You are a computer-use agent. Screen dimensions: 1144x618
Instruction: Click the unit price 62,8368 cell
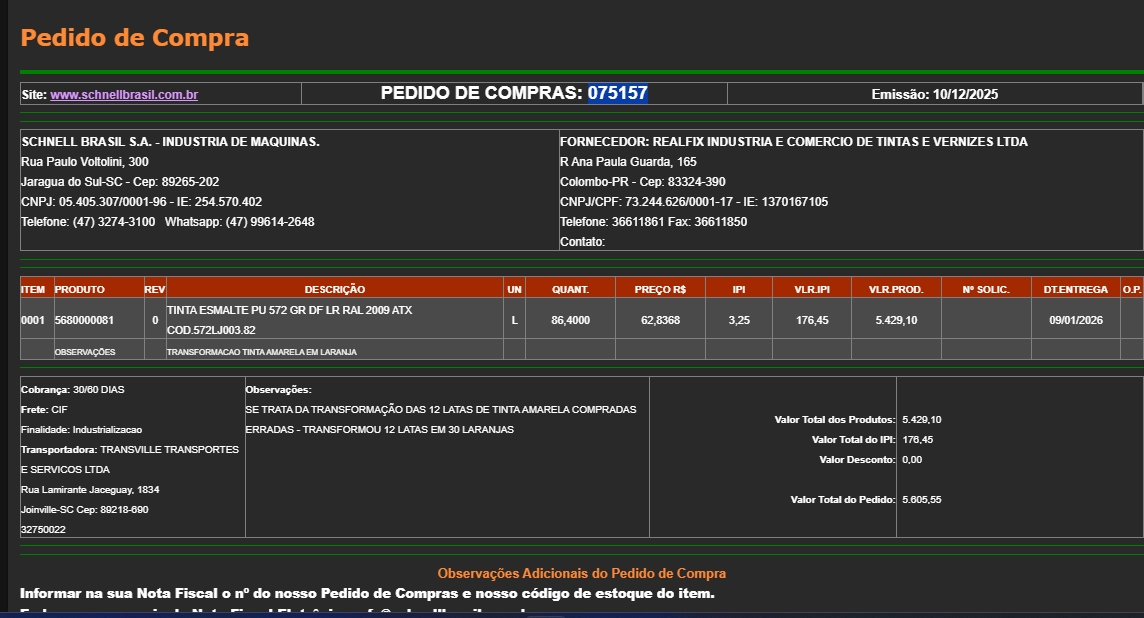(x=660, y=320)
